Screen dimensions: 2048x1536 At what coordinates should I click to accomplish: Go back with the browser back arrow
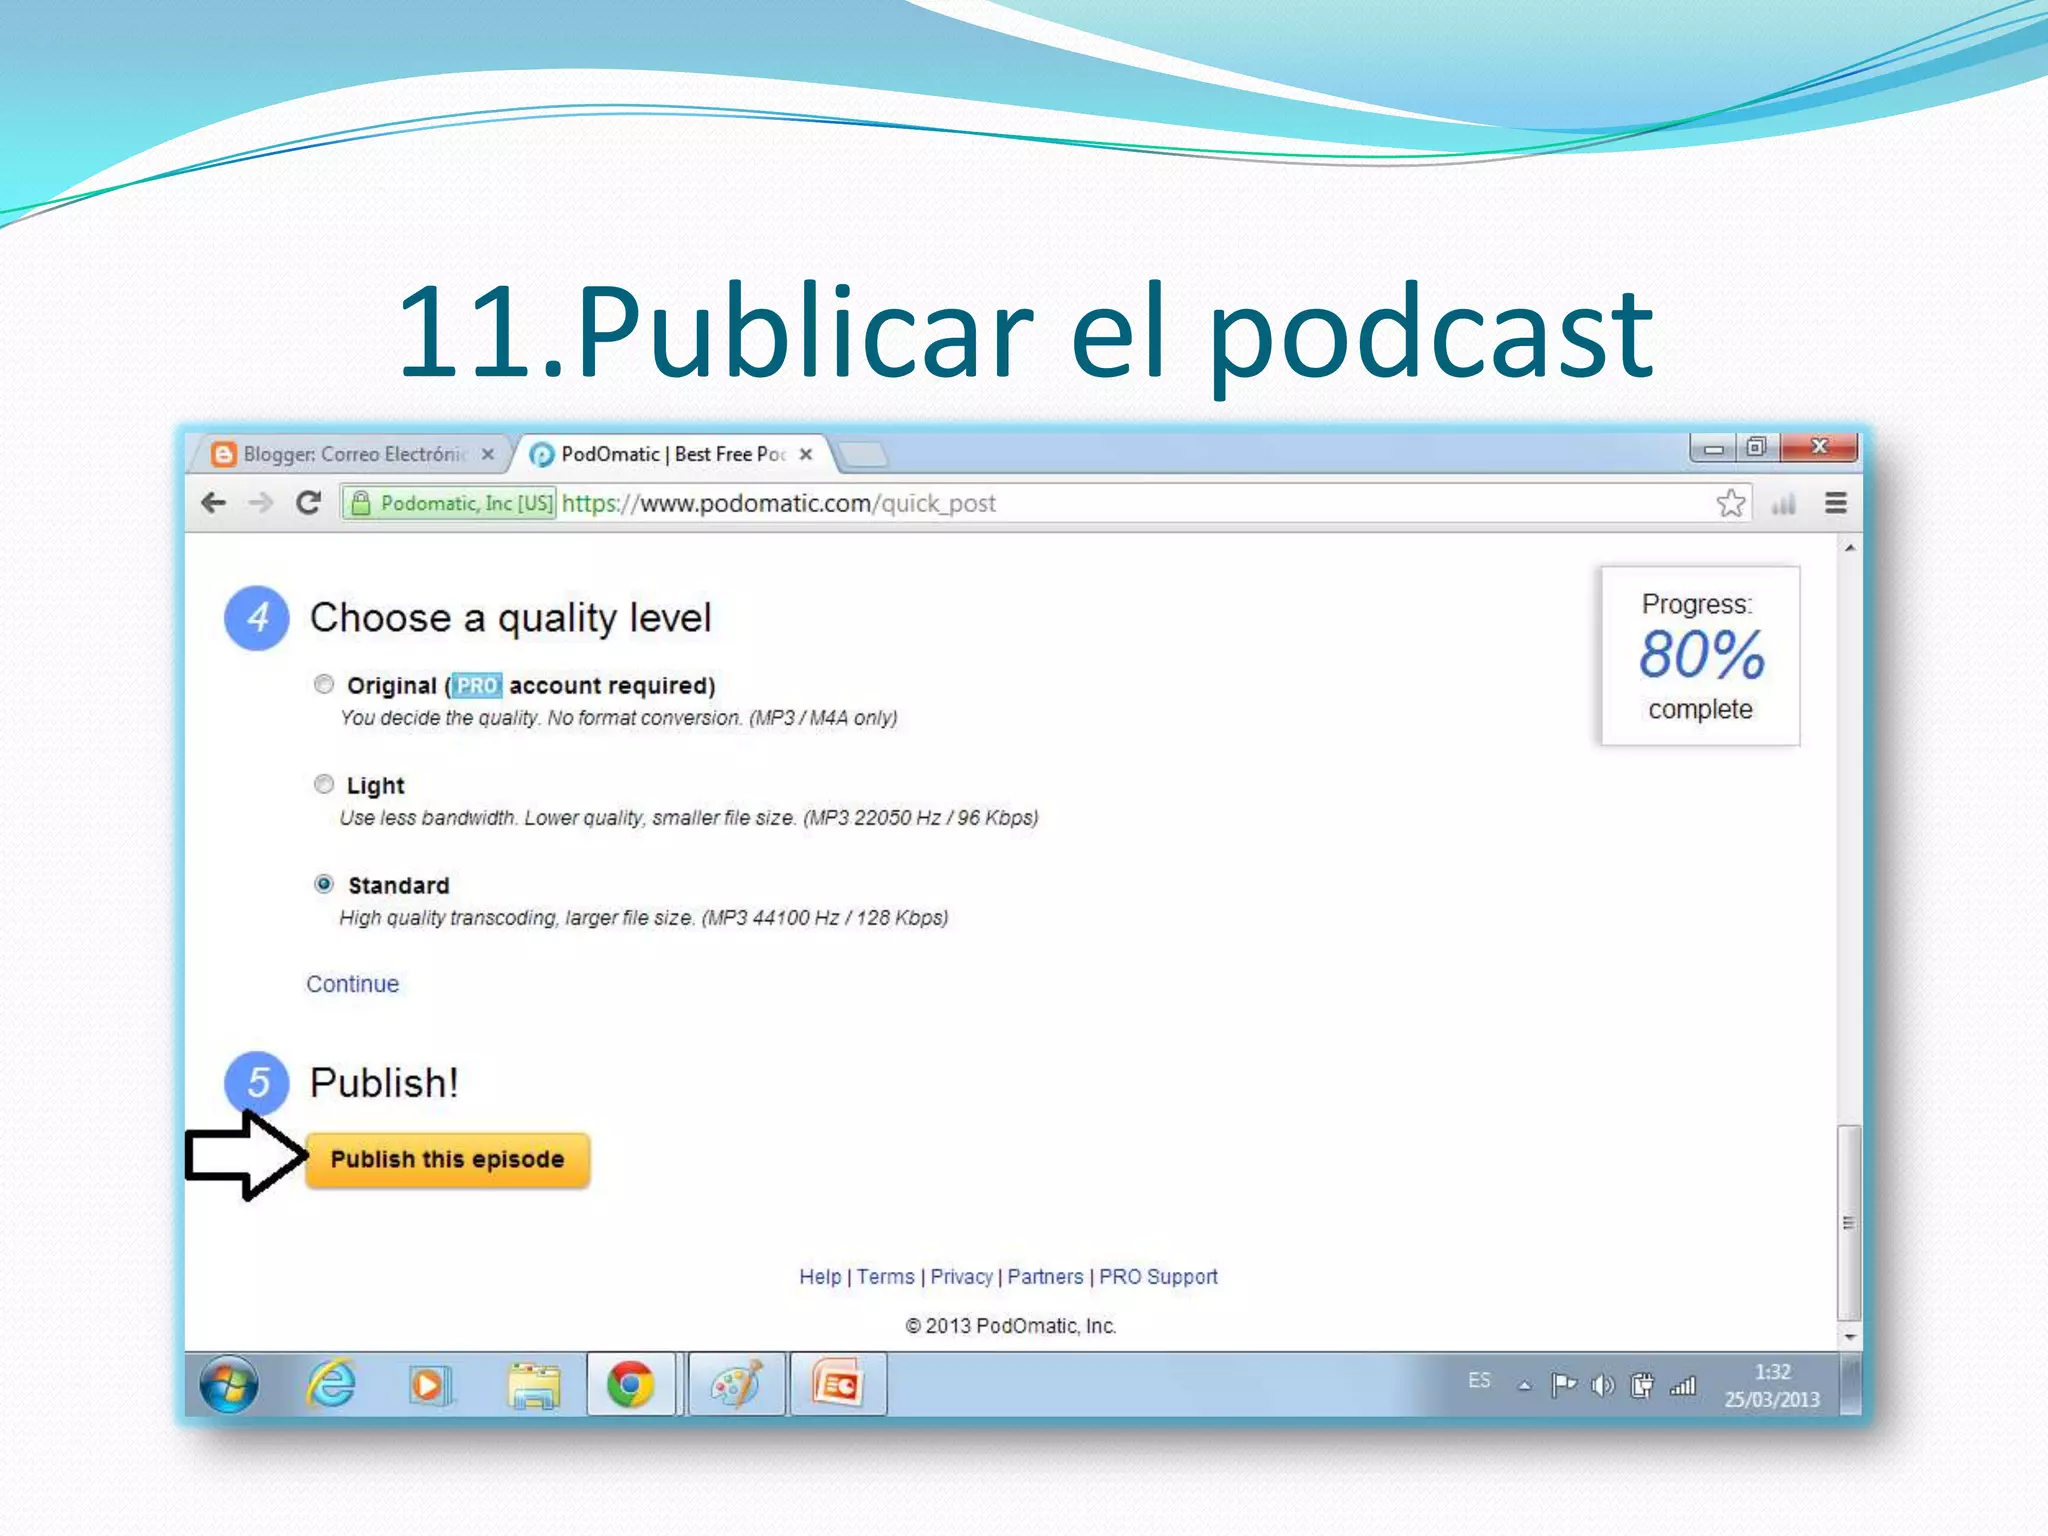pos(213,503)
